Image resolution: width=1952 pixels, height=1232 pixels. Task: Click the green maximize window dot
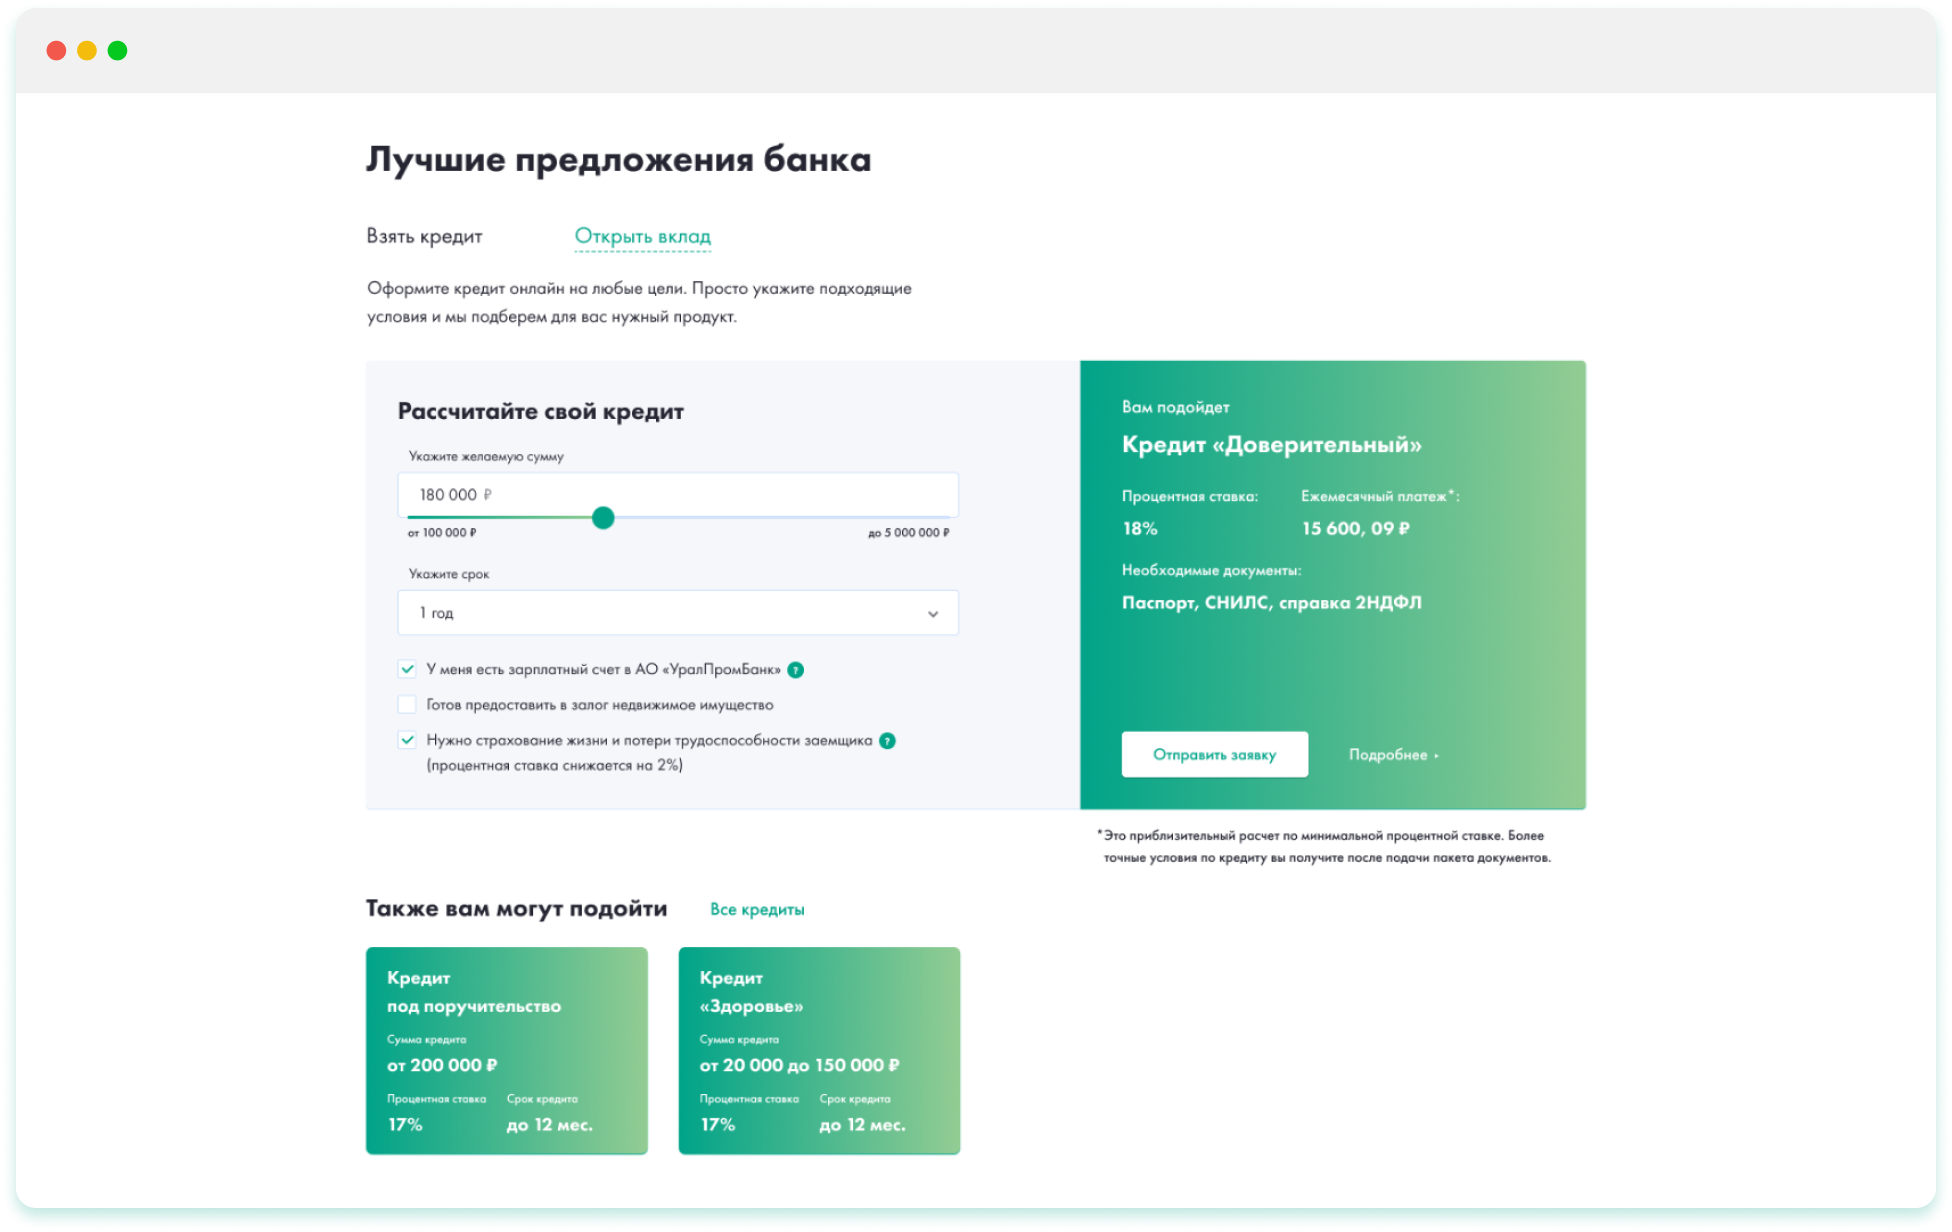(117, 51)
